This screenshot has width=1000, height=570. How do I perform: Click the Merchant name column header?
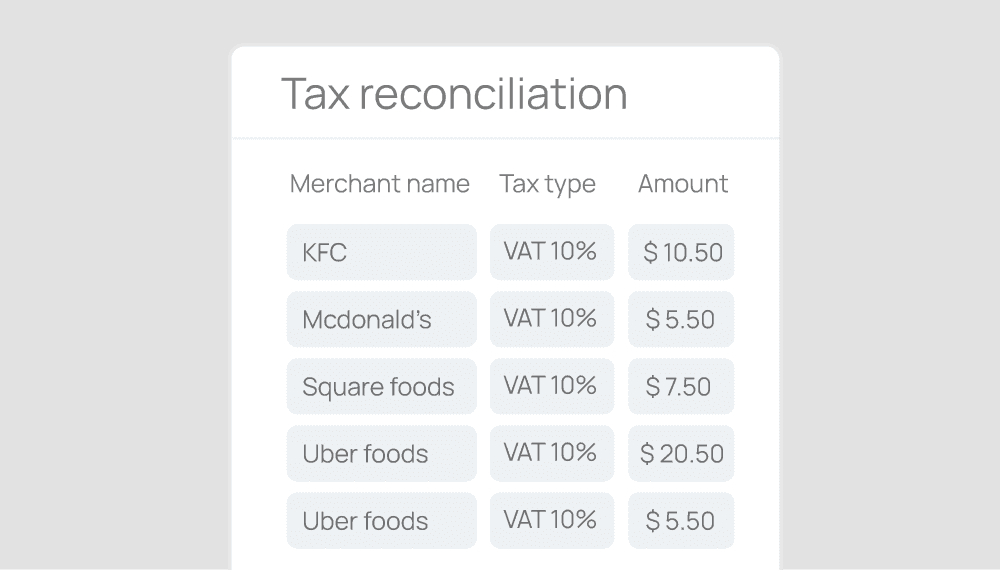coord(379,184)
